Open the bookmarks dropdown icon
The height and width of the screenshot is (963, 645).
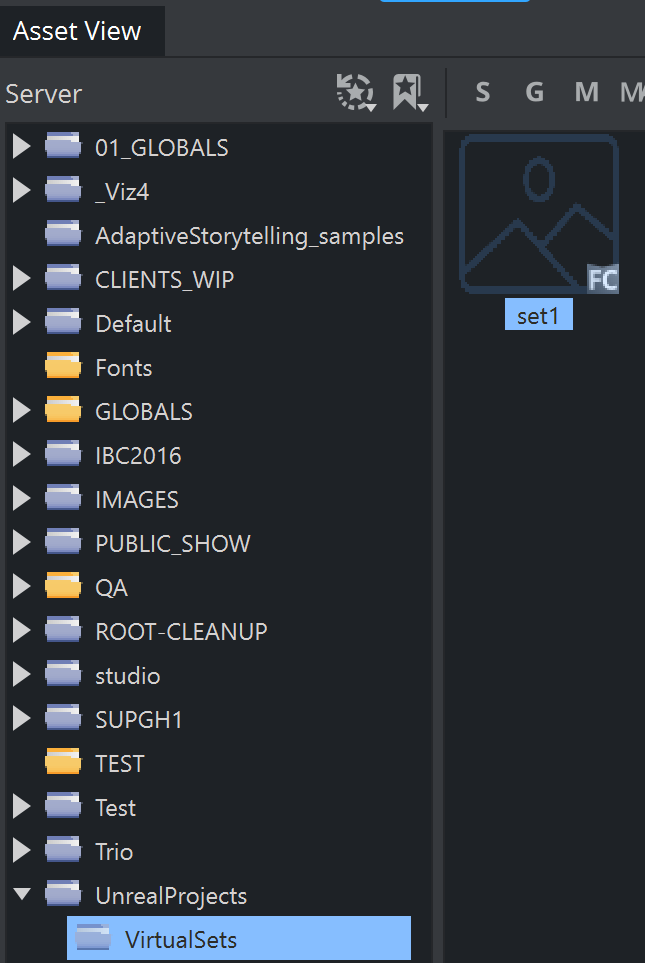[x=409, y=92]
